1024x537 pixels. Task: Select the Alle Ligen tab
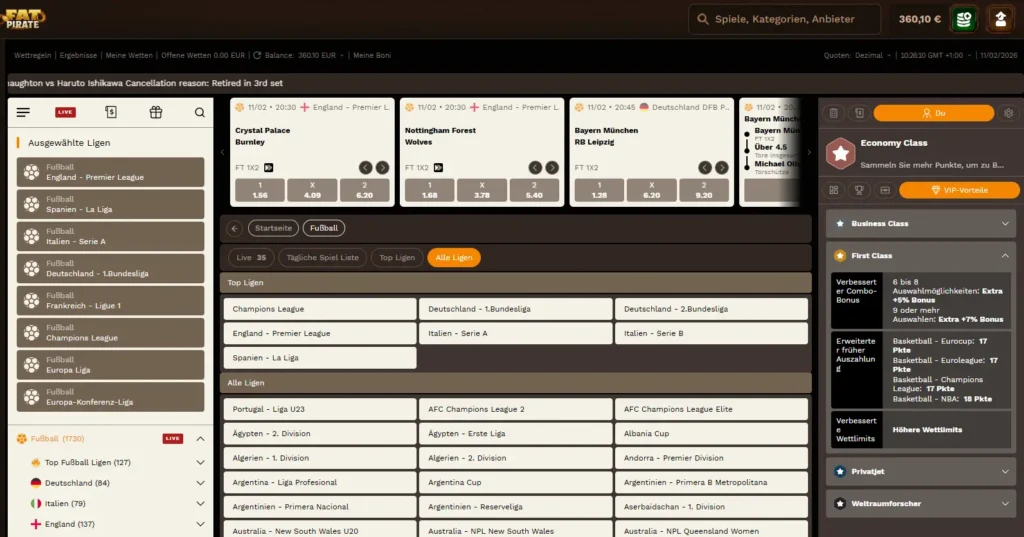click(x=454, y=257)
